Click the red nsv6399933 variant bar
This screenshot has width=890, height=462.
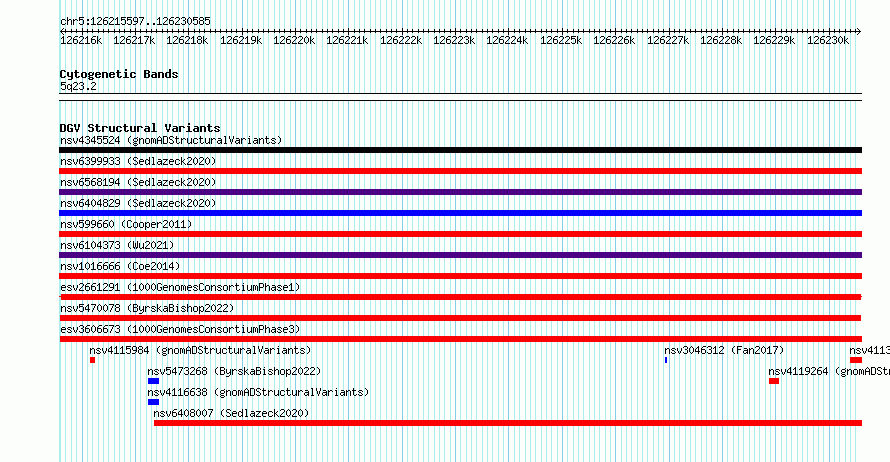pyautogui.click(x=460, y=171)
